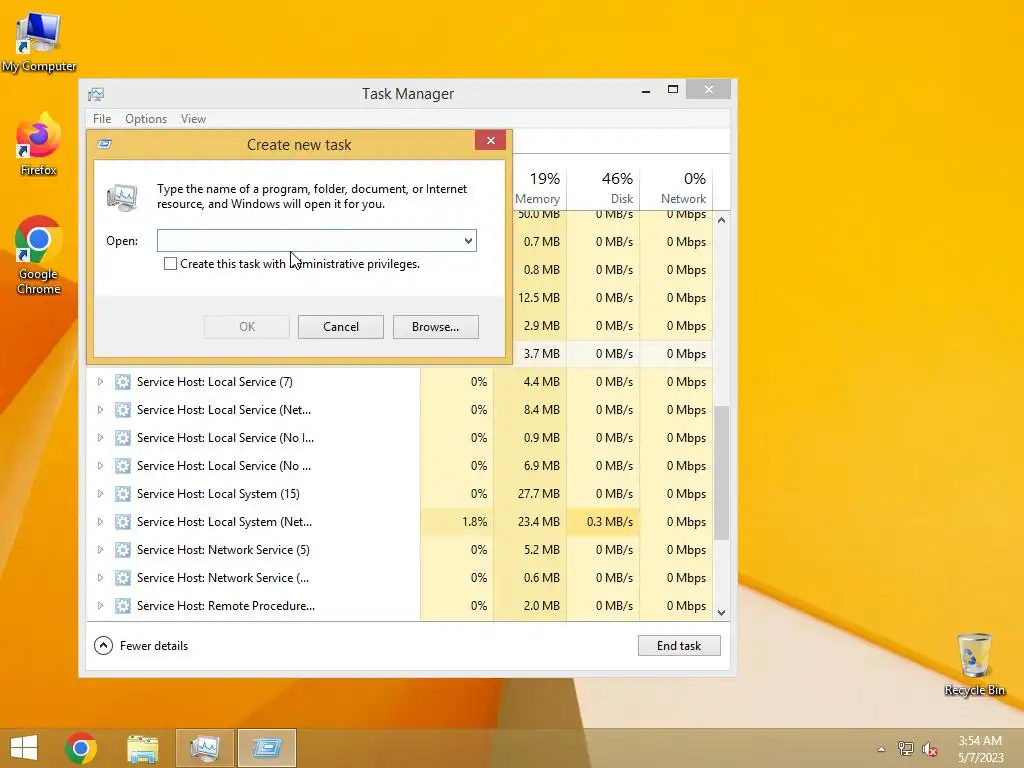Click the scroll down arrow of process list

click(721, 613)
